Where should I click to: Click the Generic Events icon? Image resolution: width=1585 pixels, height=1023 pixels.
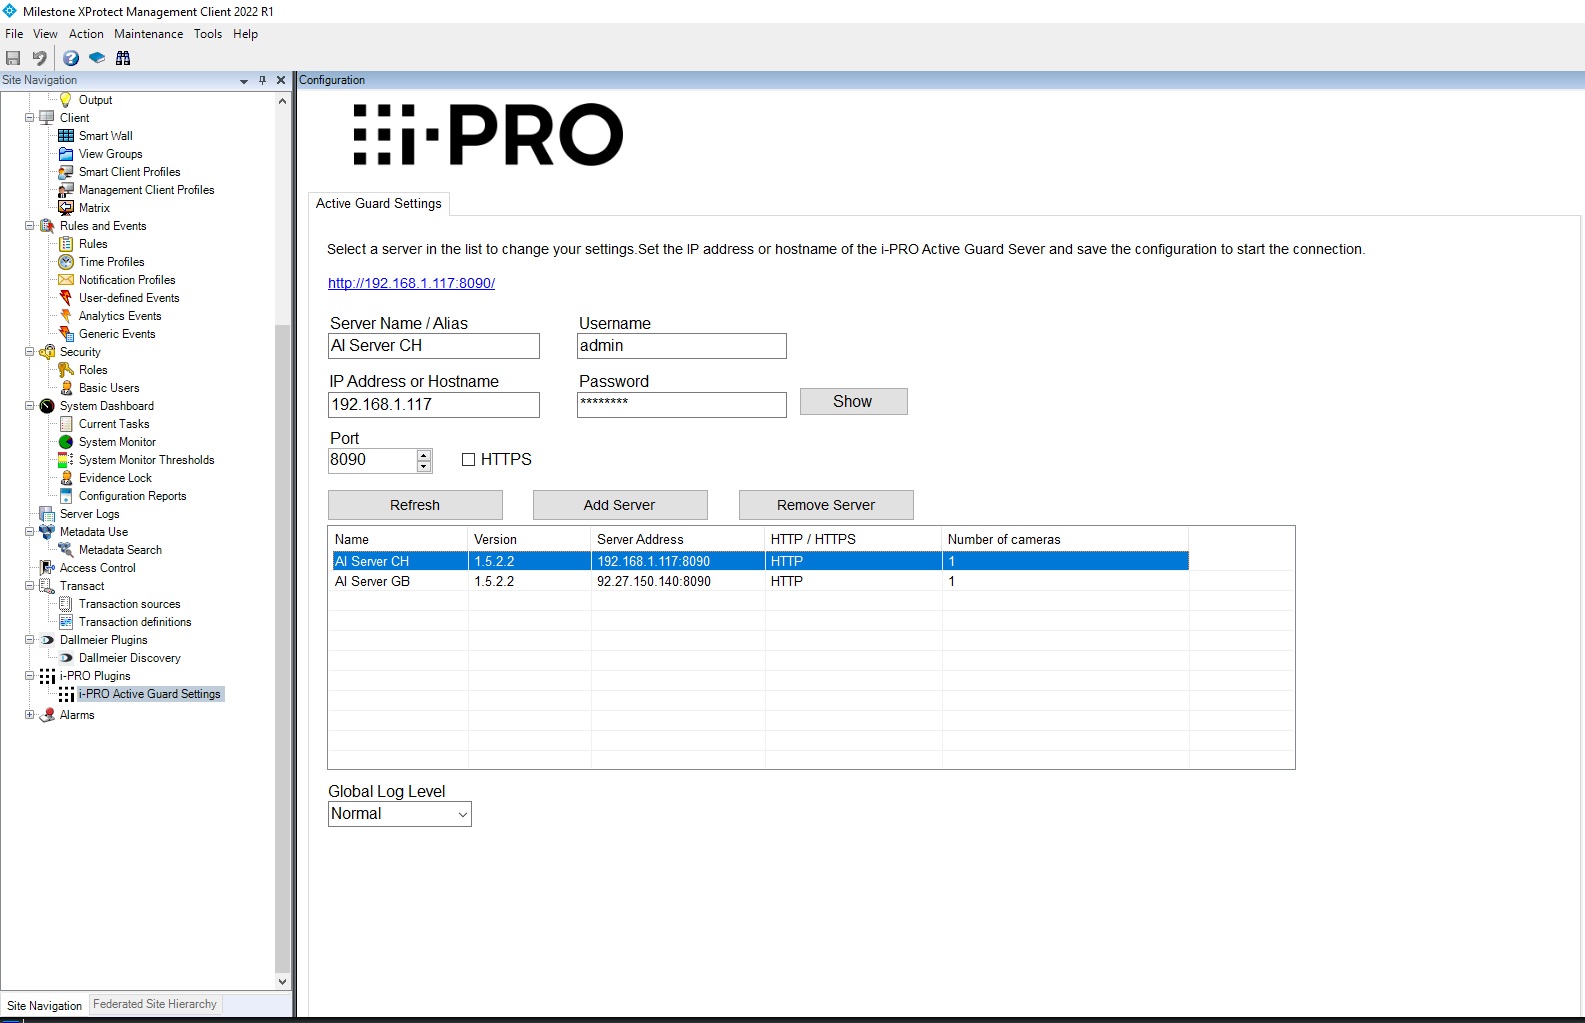[66, 334]
